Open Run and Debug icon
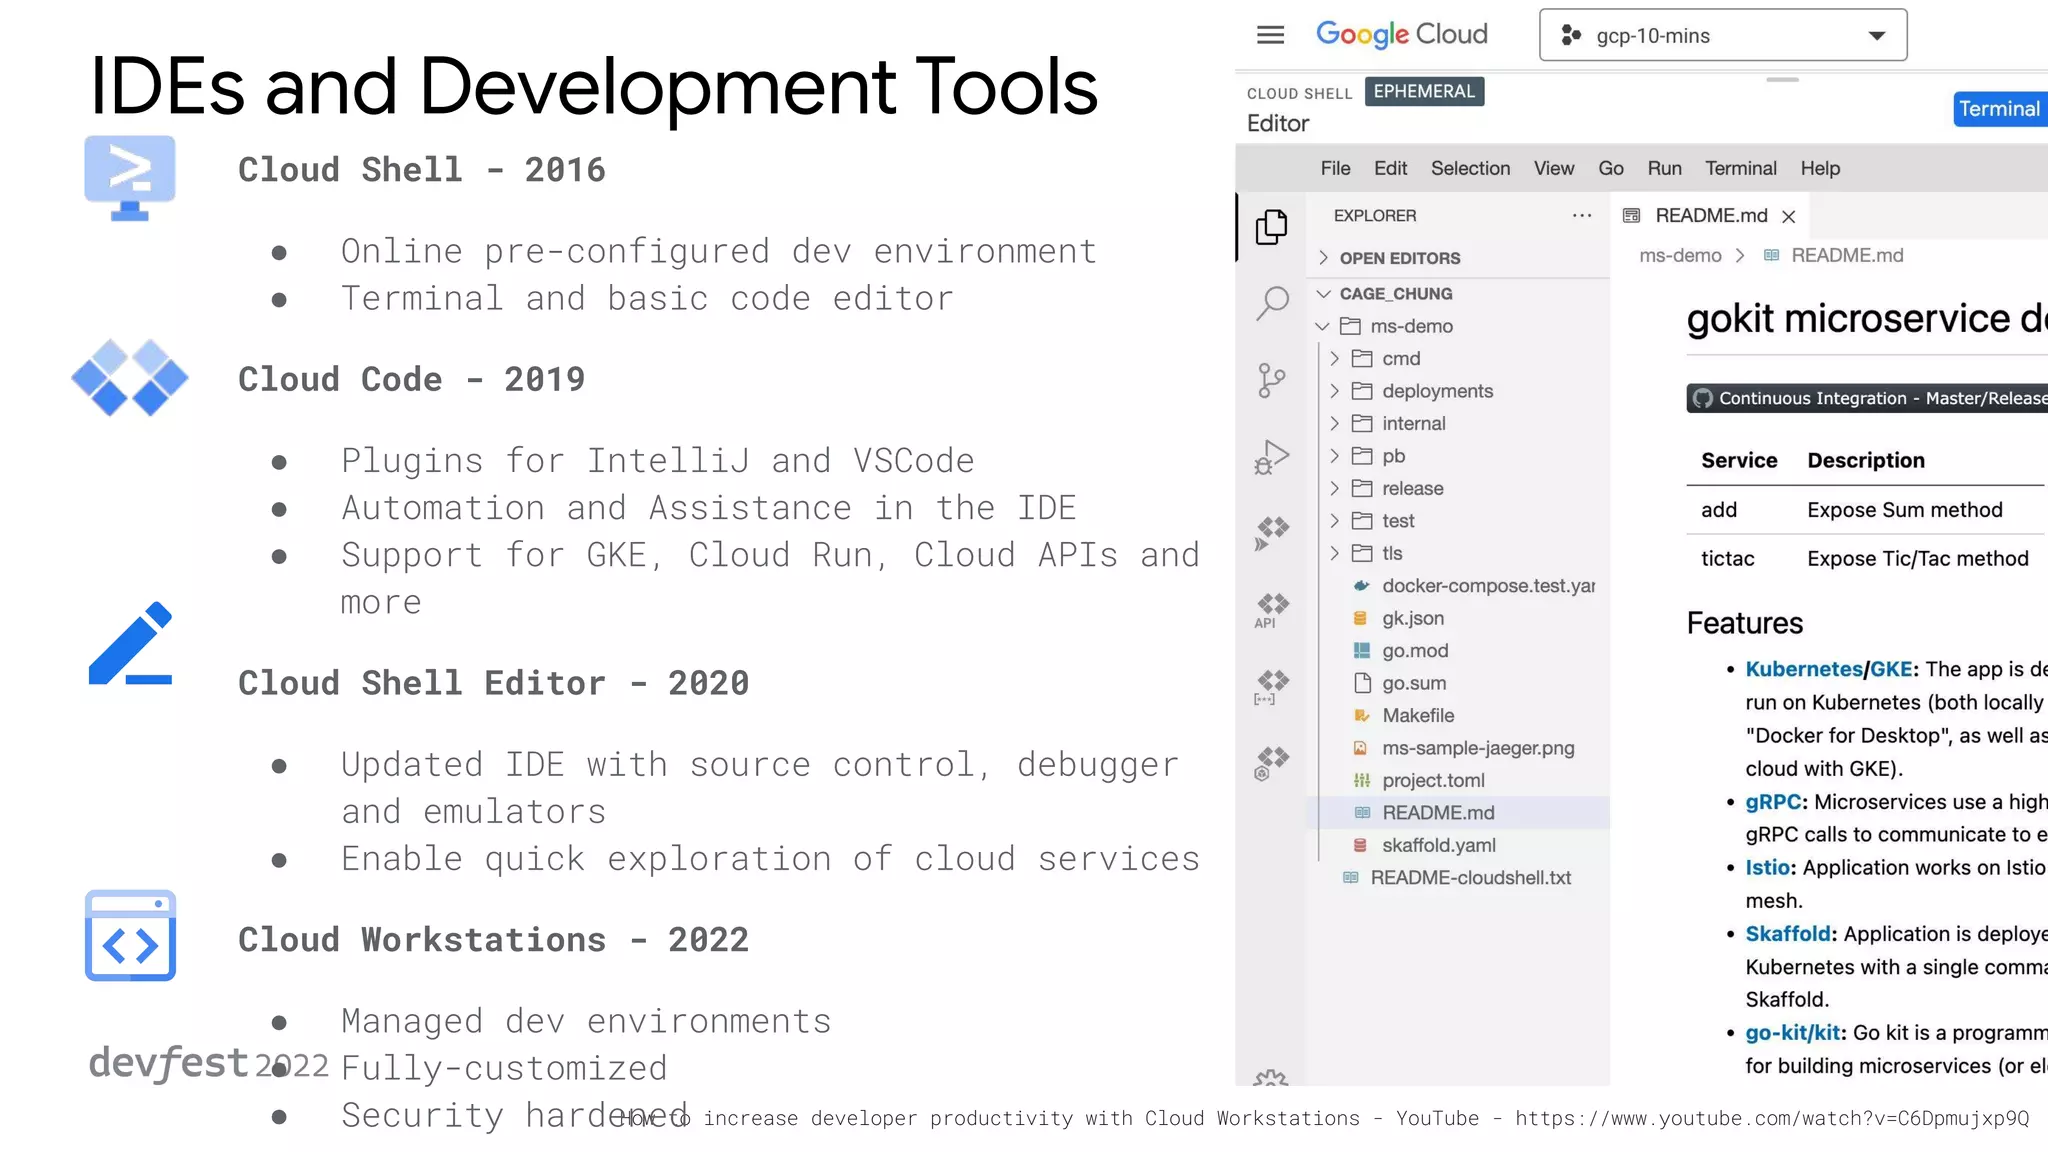The height and width of the screenshot is (1152, 2048). pos(1272,456)
